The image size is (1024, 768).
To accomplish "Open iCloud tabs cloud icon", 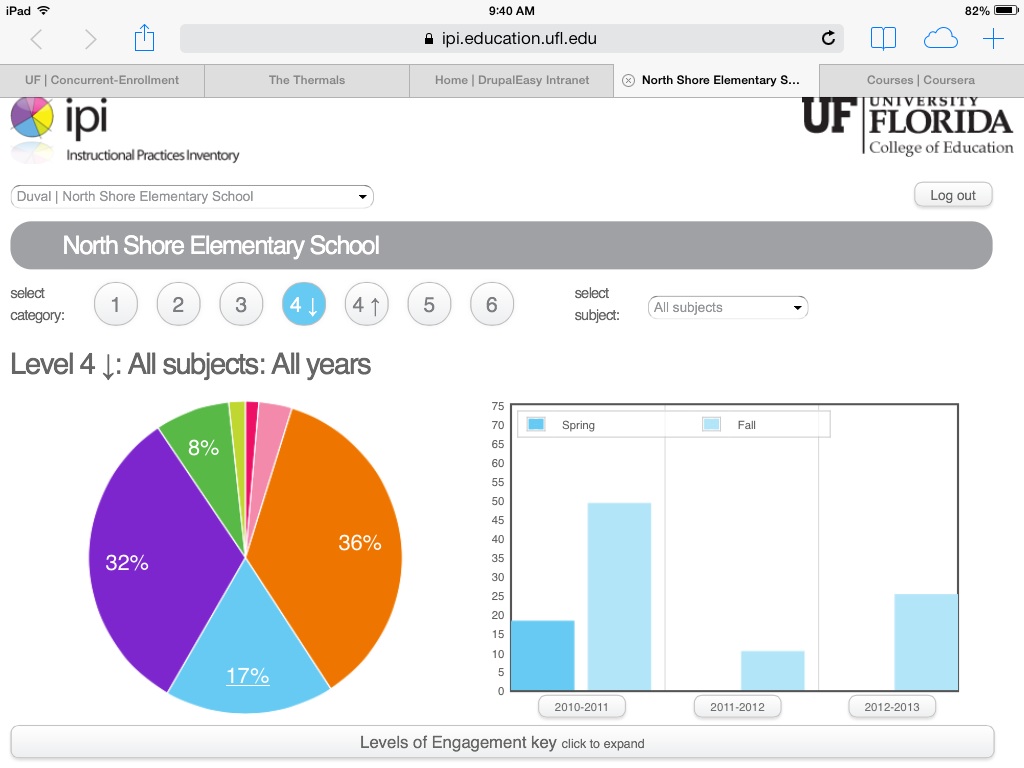I will 940,39.
